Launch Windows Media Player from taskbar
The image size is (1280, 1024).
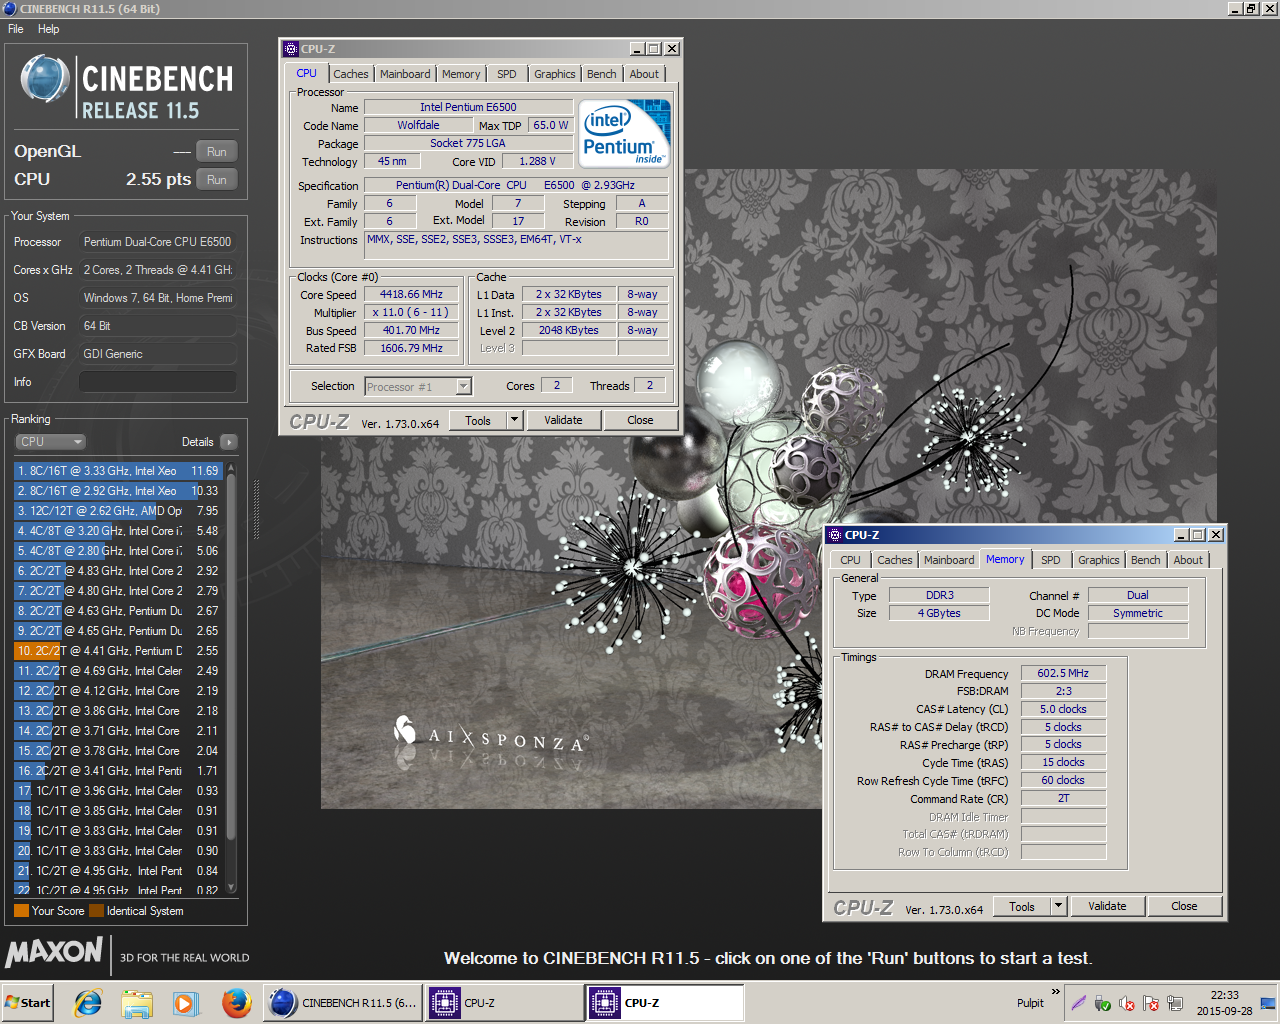(186, 1003)
